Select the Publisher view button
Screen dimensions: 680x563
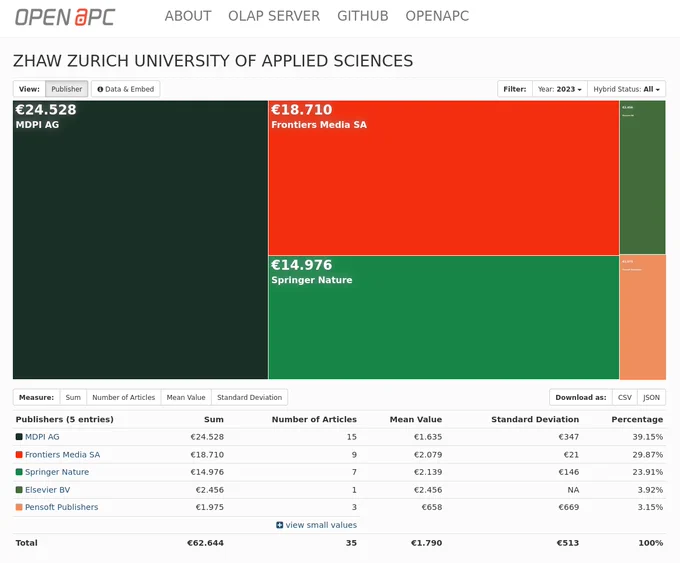(x=66, y=89)
